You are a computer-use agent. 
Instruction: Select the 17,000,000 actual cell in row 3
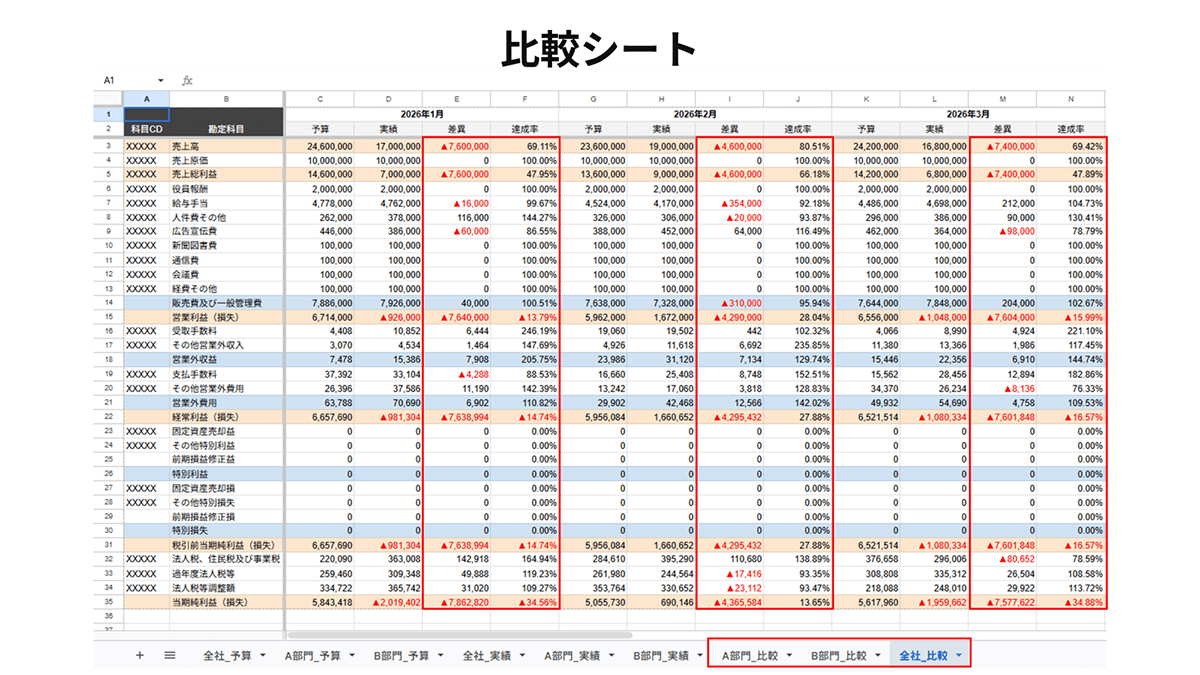click(388, 146)
